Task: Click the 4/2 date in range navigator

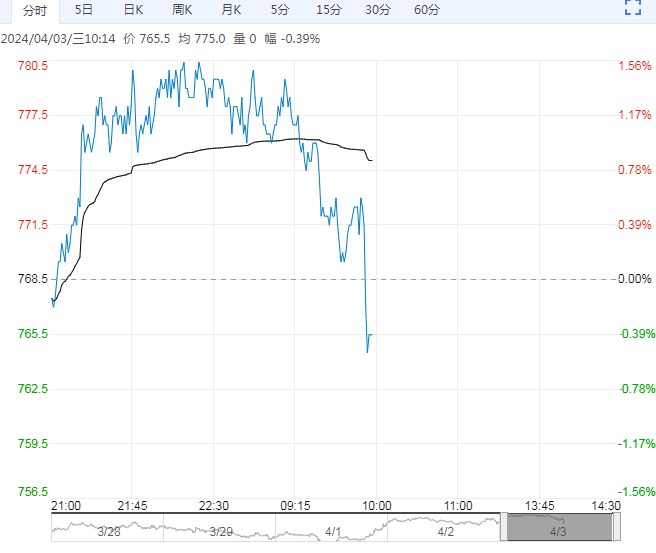Action: pyautogui.click(x=446, y=532)
